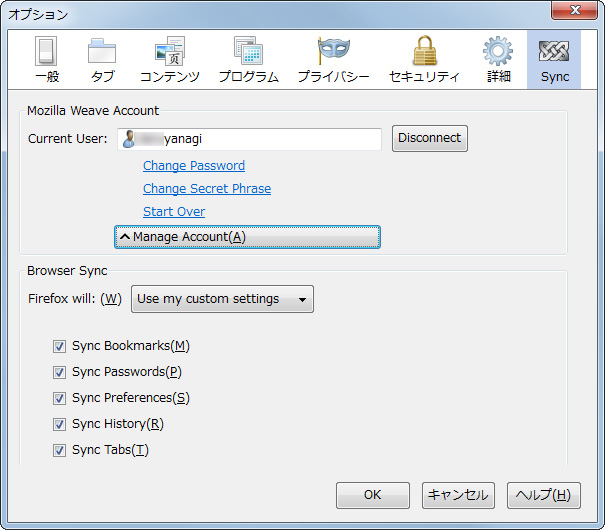
Task: Click the Start Over link
Action: (x=174, y=212)
